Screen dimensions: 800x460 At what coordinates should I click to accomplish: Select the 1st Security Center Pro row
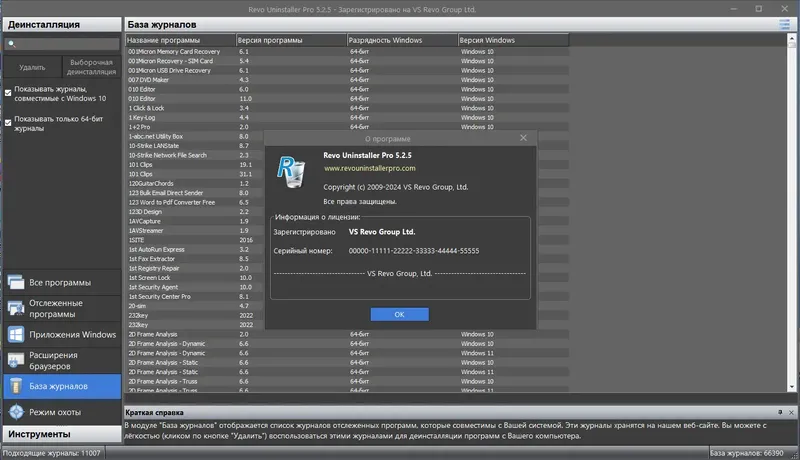click(194, 296)
